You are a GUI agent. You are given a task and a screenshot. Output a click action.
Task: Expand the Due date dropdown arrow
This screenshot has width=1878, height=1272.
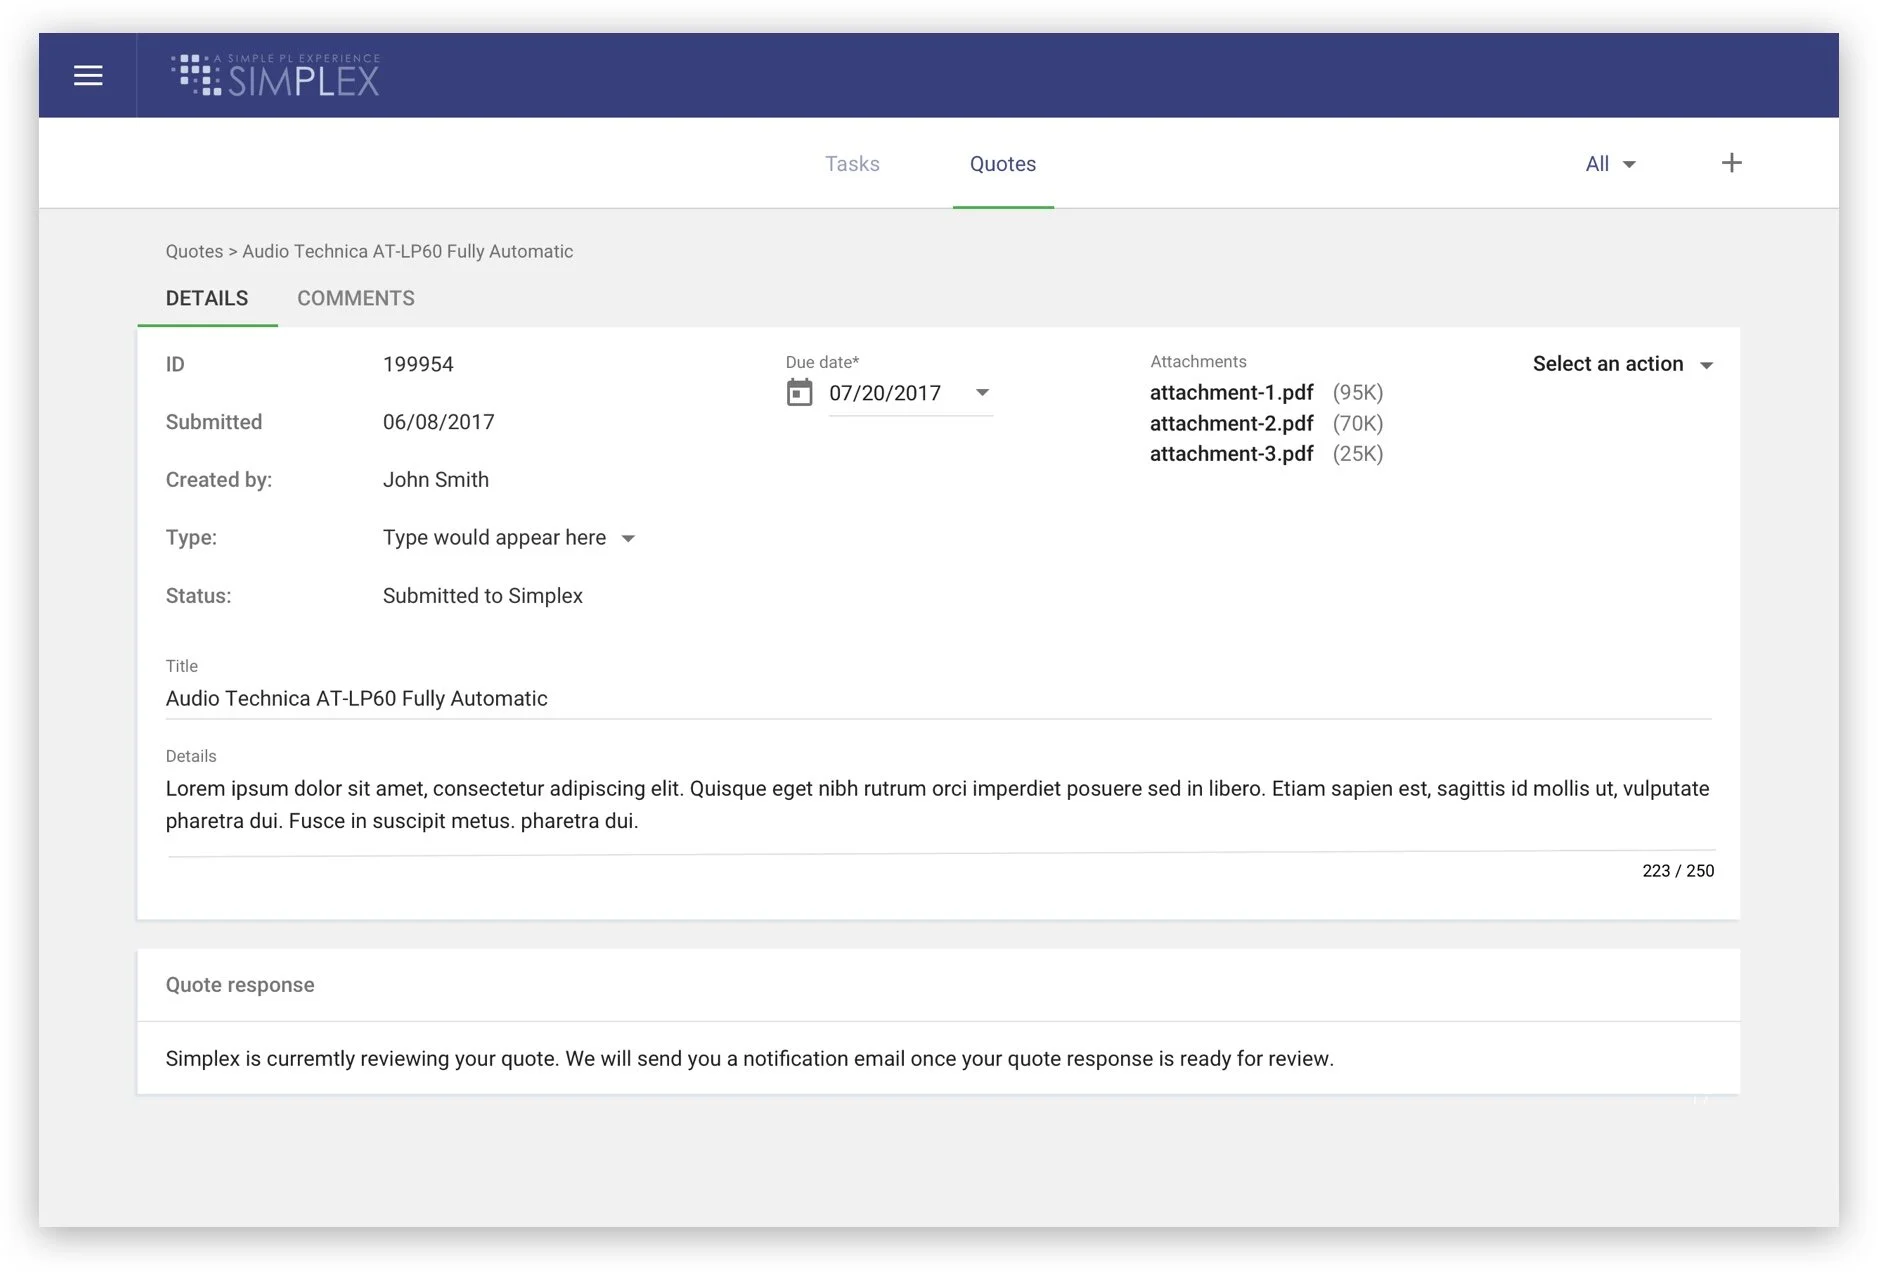982,393
